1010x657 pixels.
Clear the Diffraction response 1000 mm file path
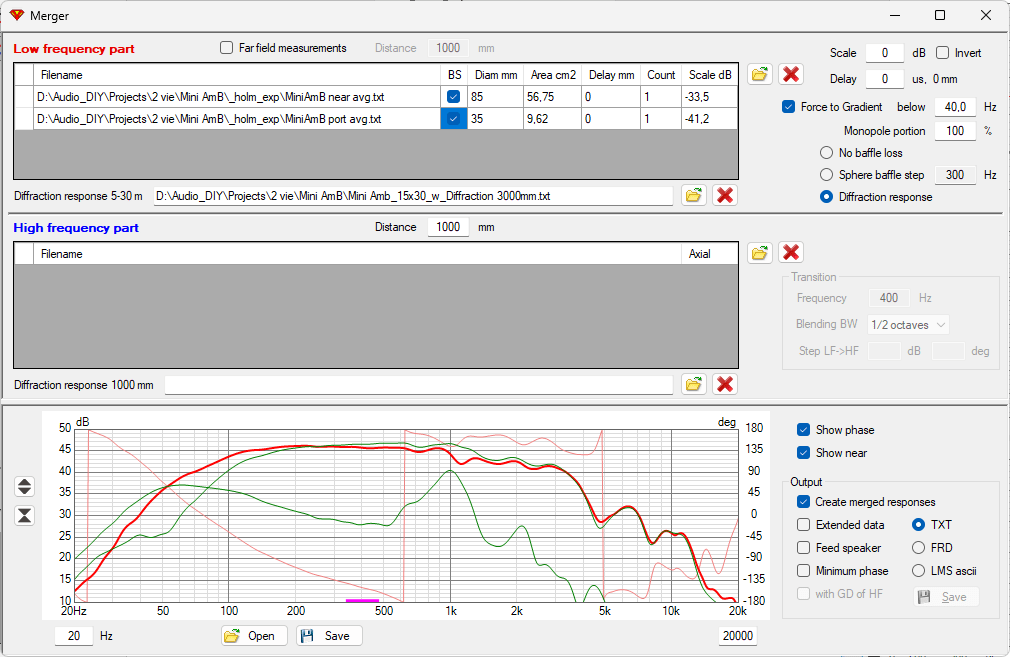[725, 385]
